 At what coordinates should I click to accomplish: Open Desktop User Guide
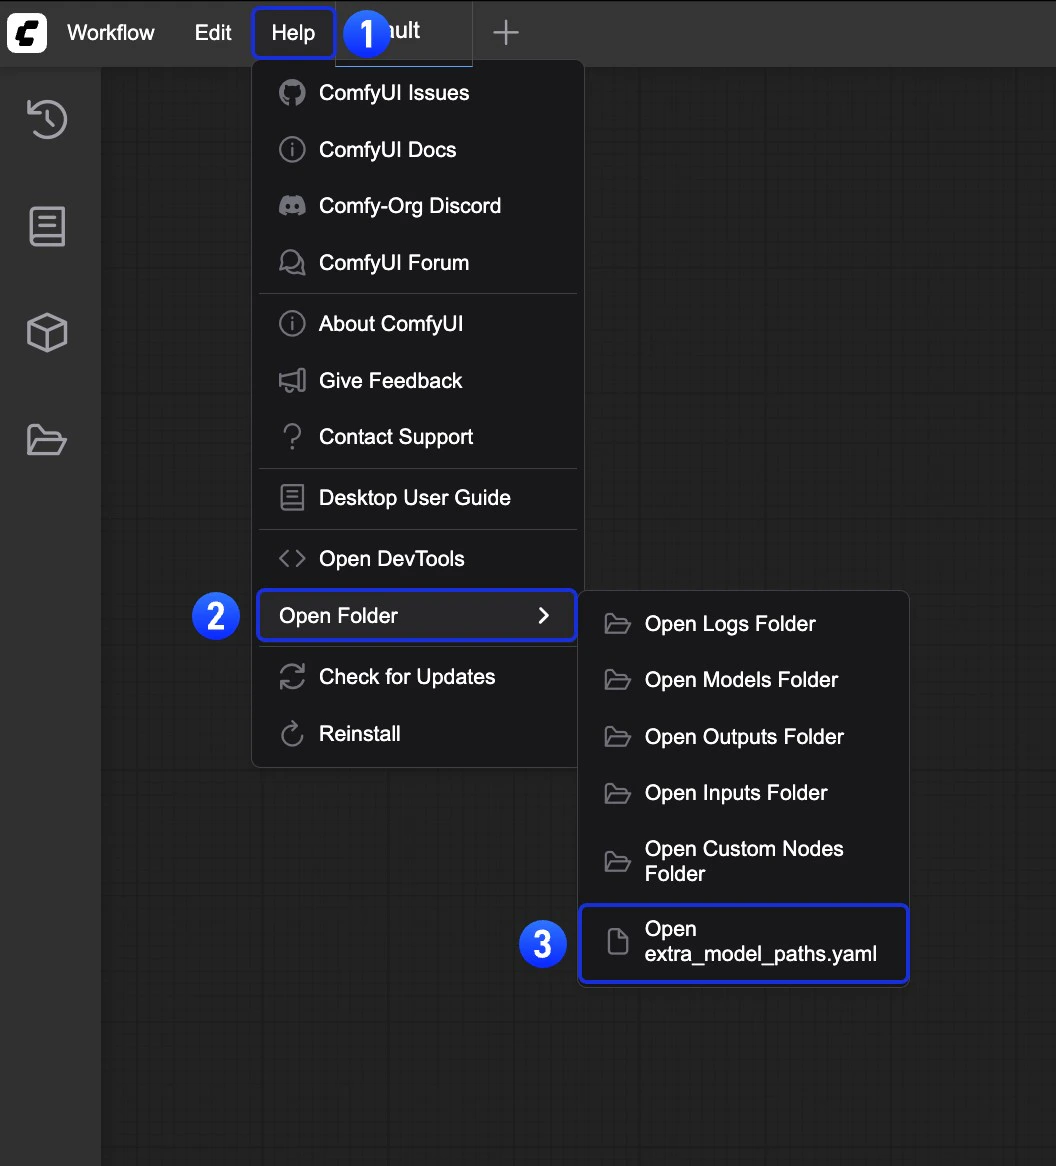tap(416, 497)
